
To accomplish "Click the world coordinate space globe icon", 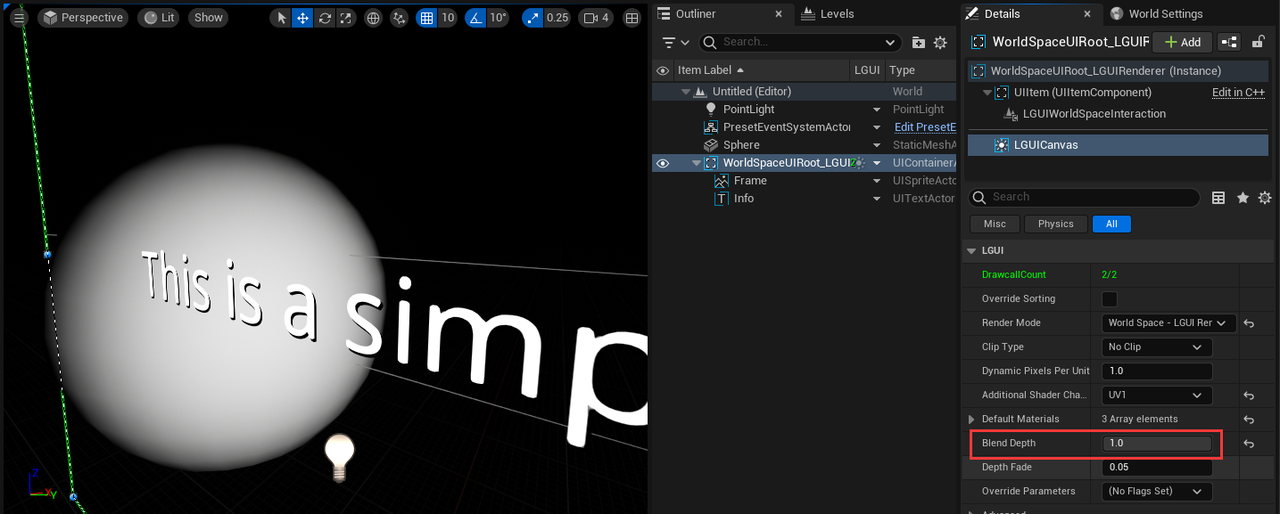I will tap(373, 18).
